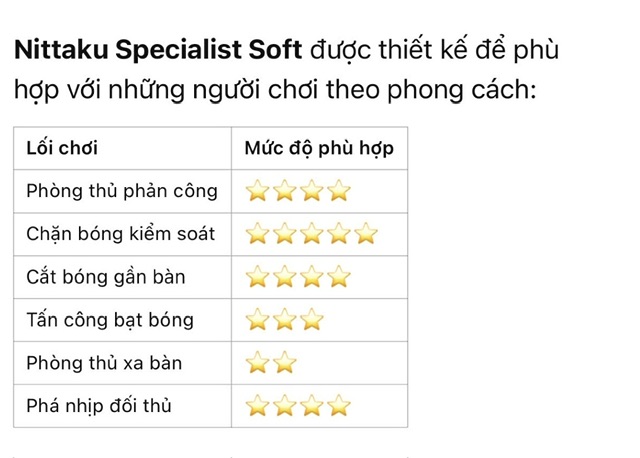Click the 'Chặn bóng kiểm soát' row label
The width and height of the screenshot is (640, 458).
pyautogui.click(x=120, y=234)
